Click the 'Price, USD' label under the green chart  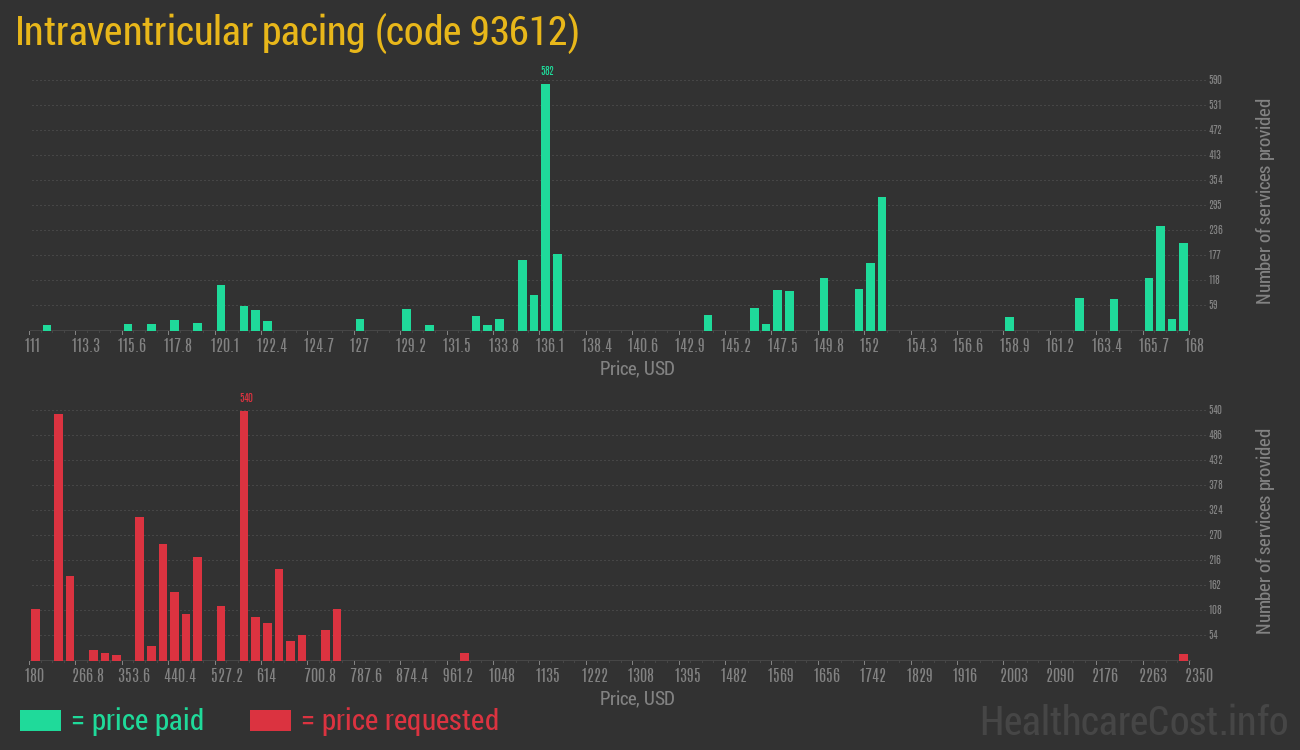point(637,369)
